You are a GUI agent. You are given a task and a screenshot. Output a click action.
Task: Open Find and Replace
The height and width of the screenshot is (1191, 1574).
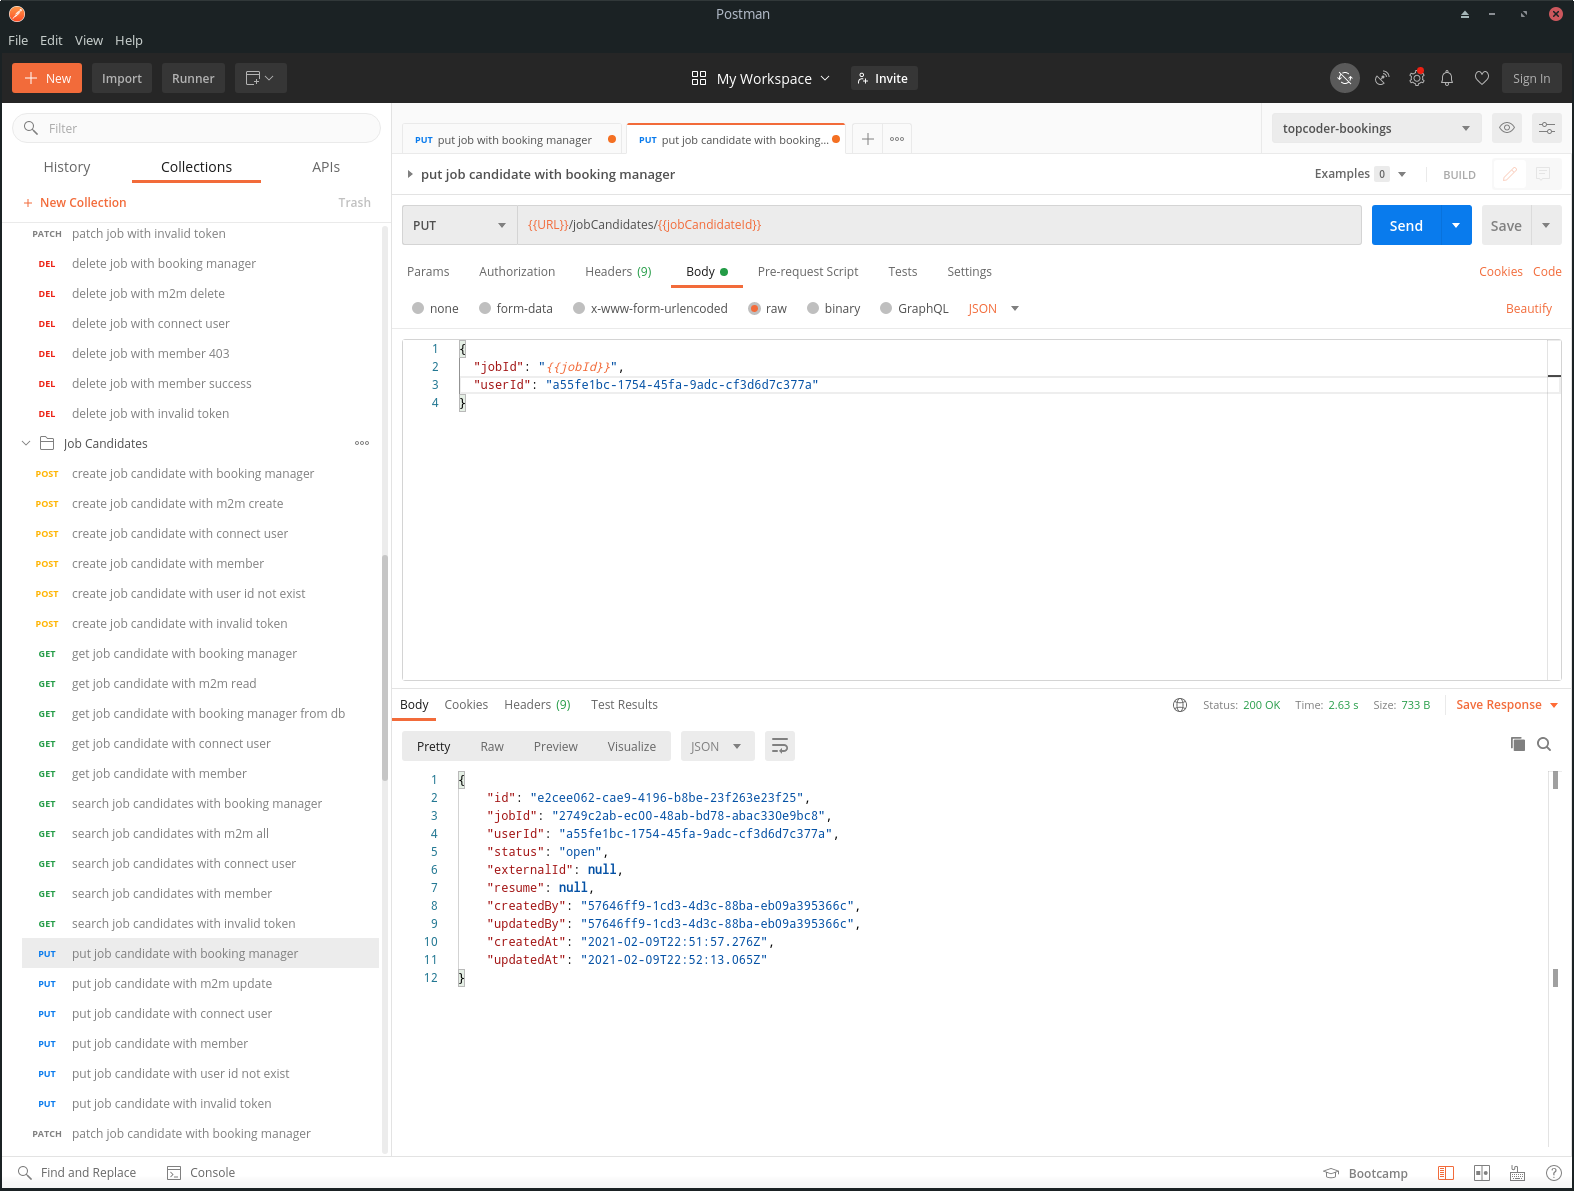pyautogui.click(x=78, y=1173)
